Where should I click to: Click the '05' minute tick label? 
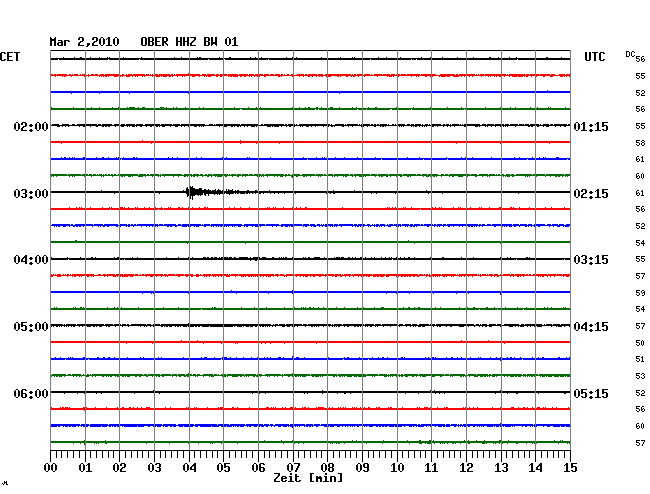(x=223, y=468)
